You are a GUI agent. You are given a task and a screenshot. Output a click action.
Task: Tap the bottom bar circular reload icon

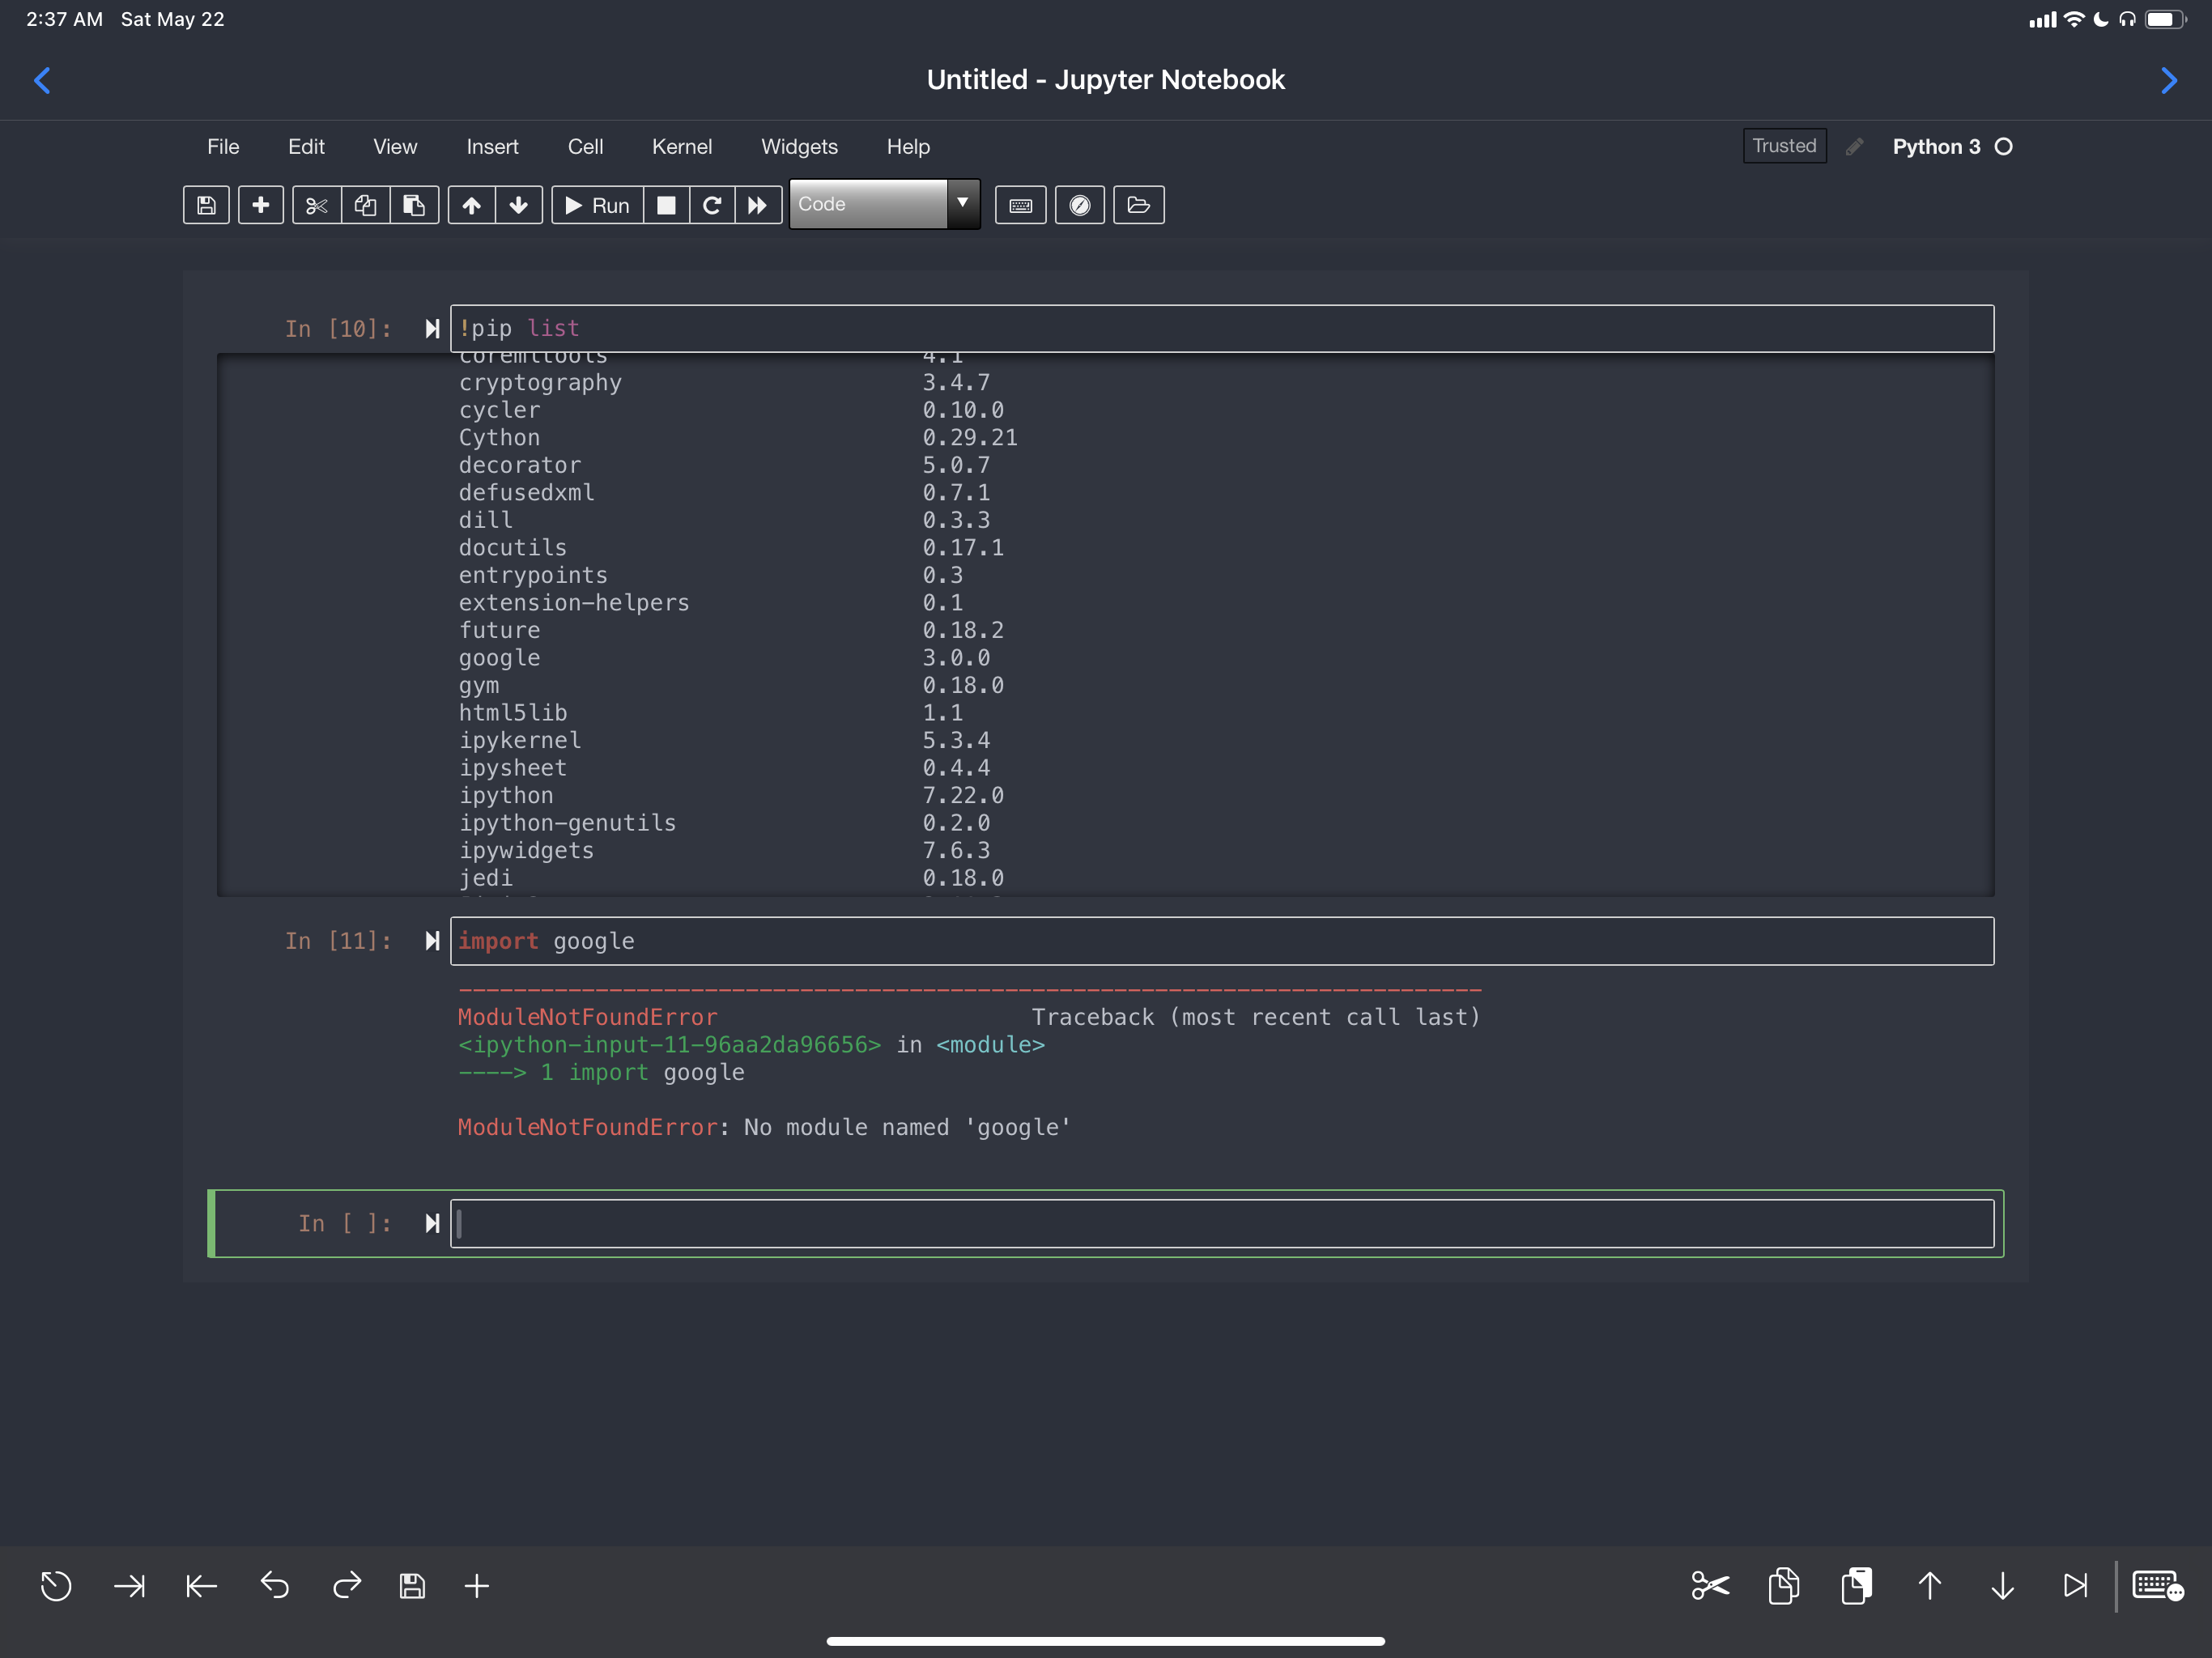coord(56,1586)
